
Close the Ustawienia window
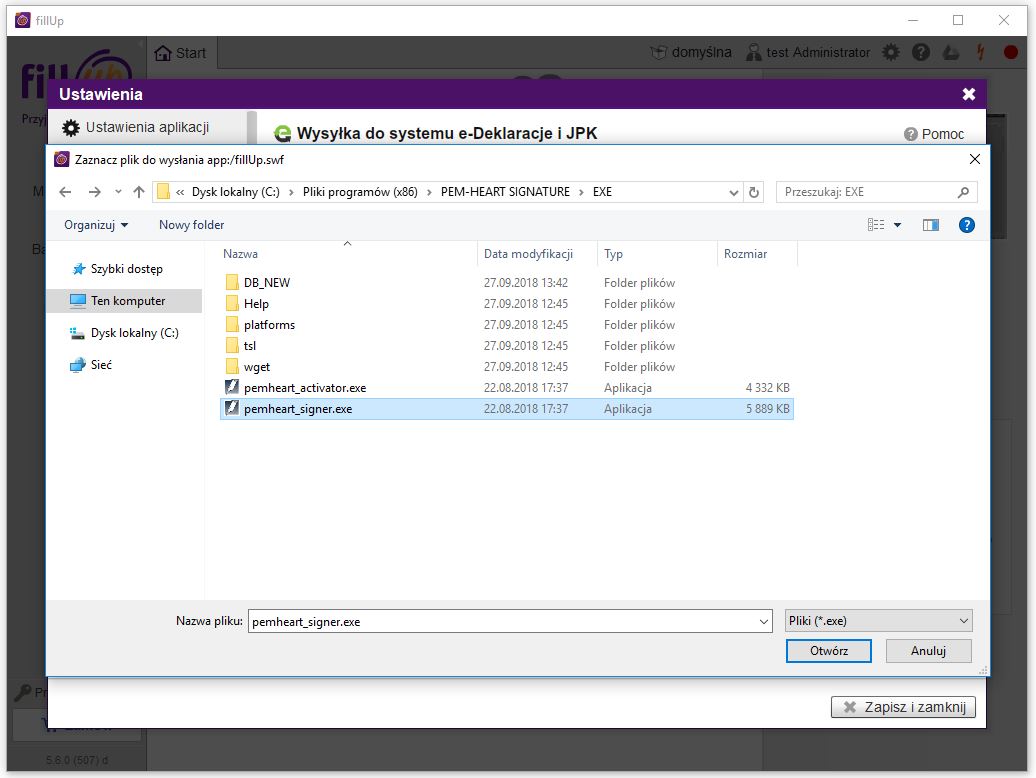969,94
